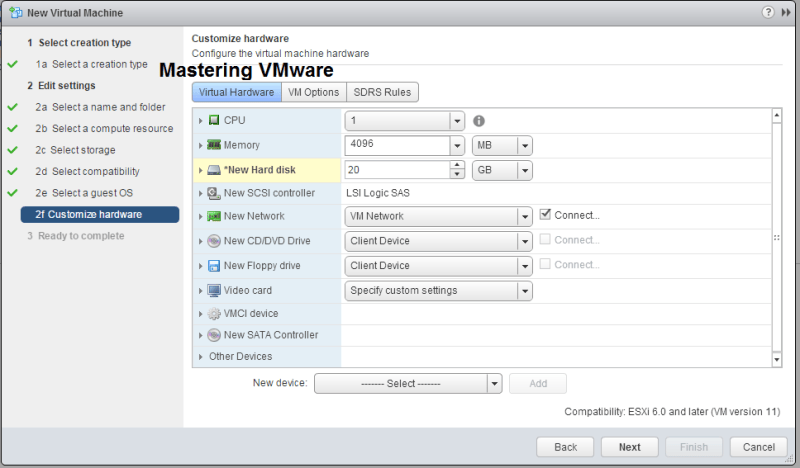This screenshot has height=468, width=800.
Task: Expand the VMCI device row
Action: 201,314
